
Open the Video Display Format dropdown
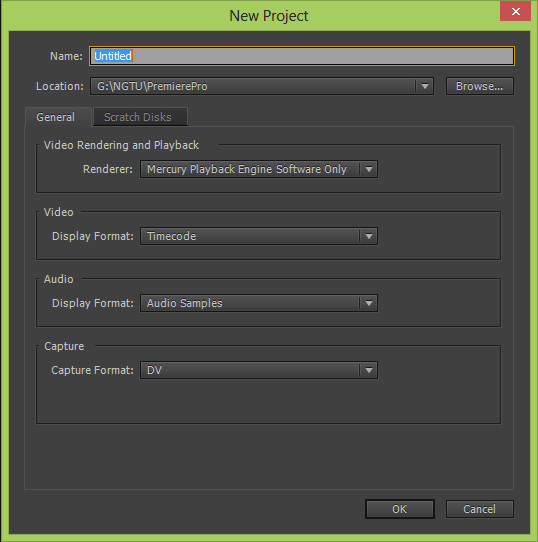point(259,236)
